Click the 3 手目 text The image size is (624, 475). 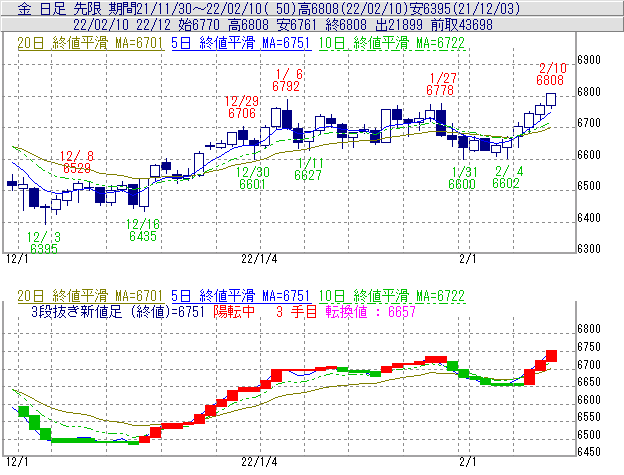[x=296, y=311]
